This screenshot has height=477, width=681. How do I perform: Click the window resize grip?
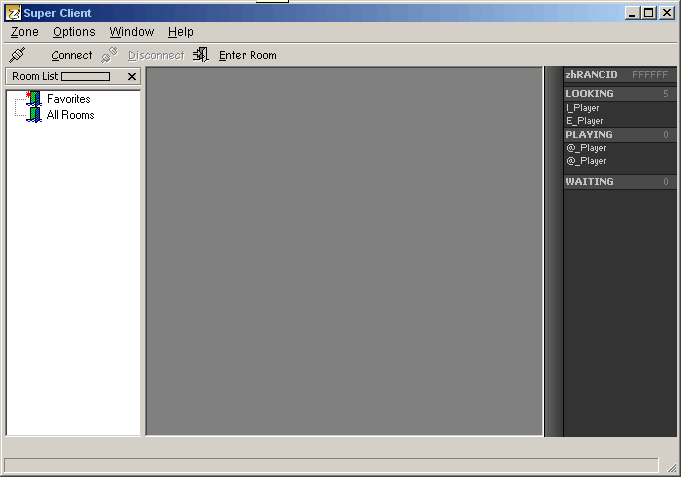671,468
